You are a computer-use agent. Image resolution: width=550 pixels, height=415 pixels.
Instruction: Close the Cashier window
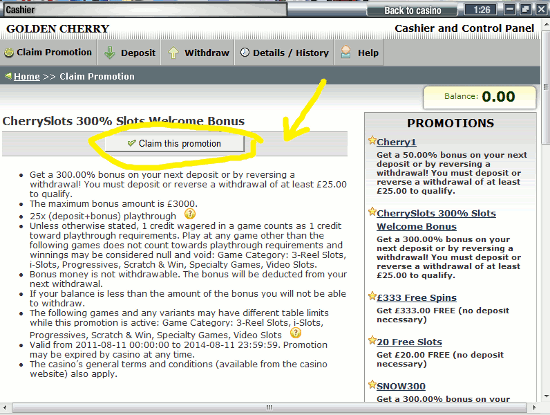coord(541,9)
